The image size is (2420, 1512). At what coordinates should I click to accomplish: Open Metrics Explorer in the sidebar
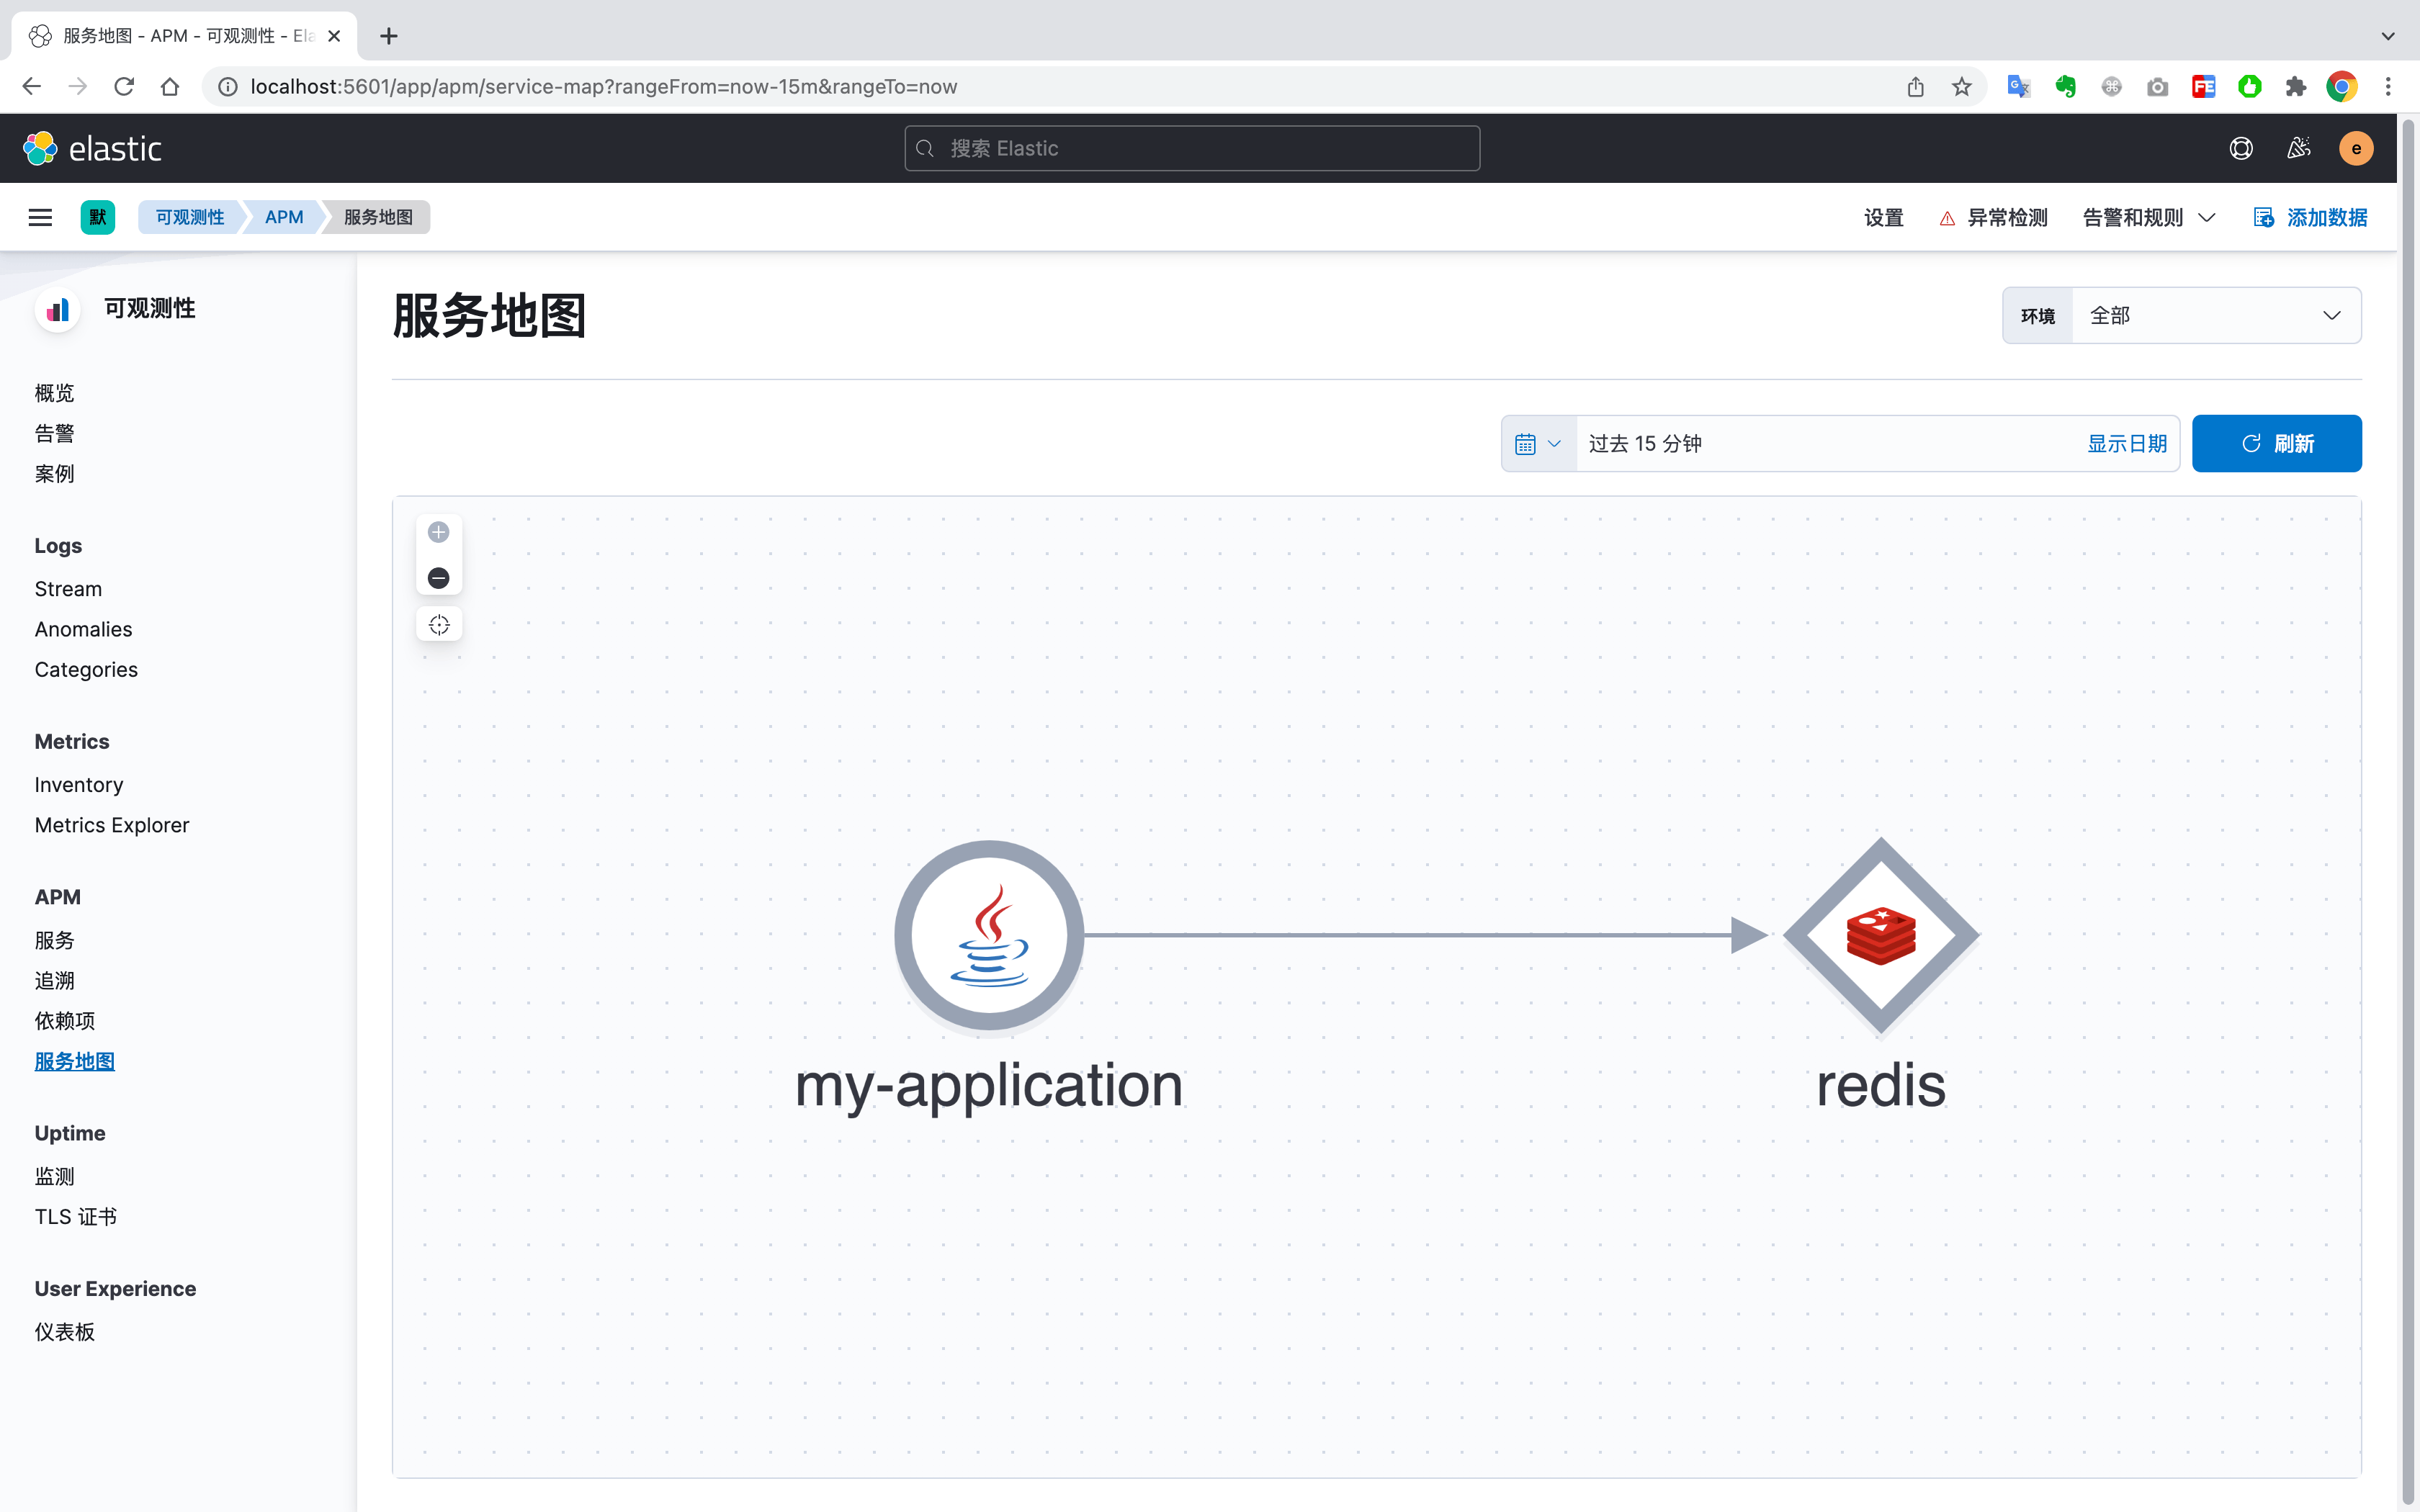[x=112, y=825]
